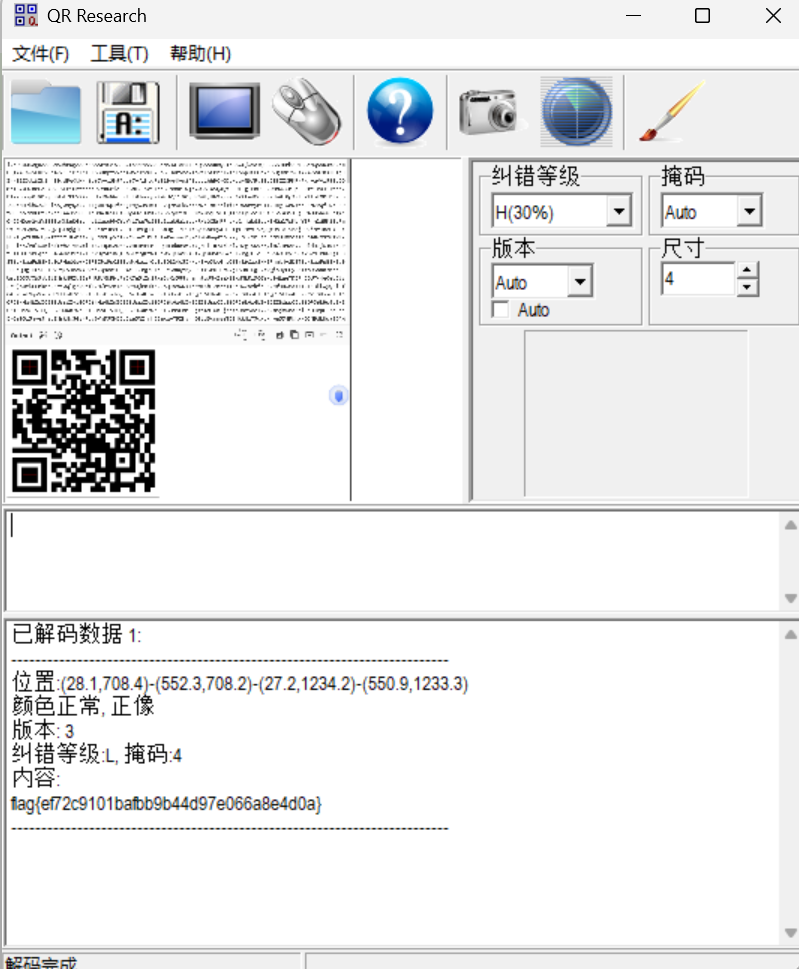Image resolution: width=799 pixels, height=969 pixels.
Task: Decrease 尺寸 value with down arrow
Action: tap(748, 287)
